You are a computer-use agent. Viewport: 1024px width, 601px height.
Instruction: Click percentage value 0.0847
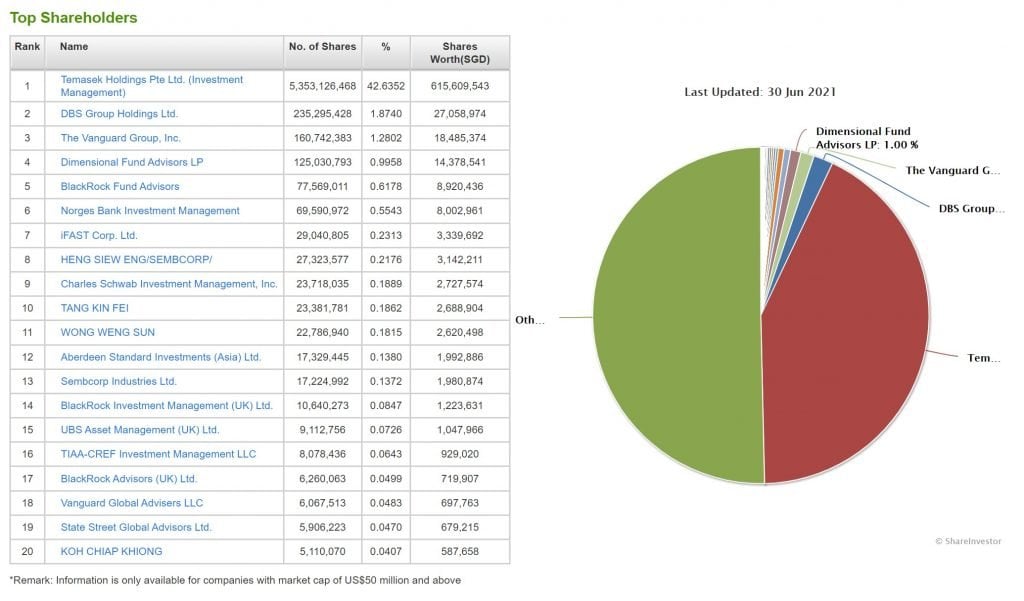[x=386, y=405]
